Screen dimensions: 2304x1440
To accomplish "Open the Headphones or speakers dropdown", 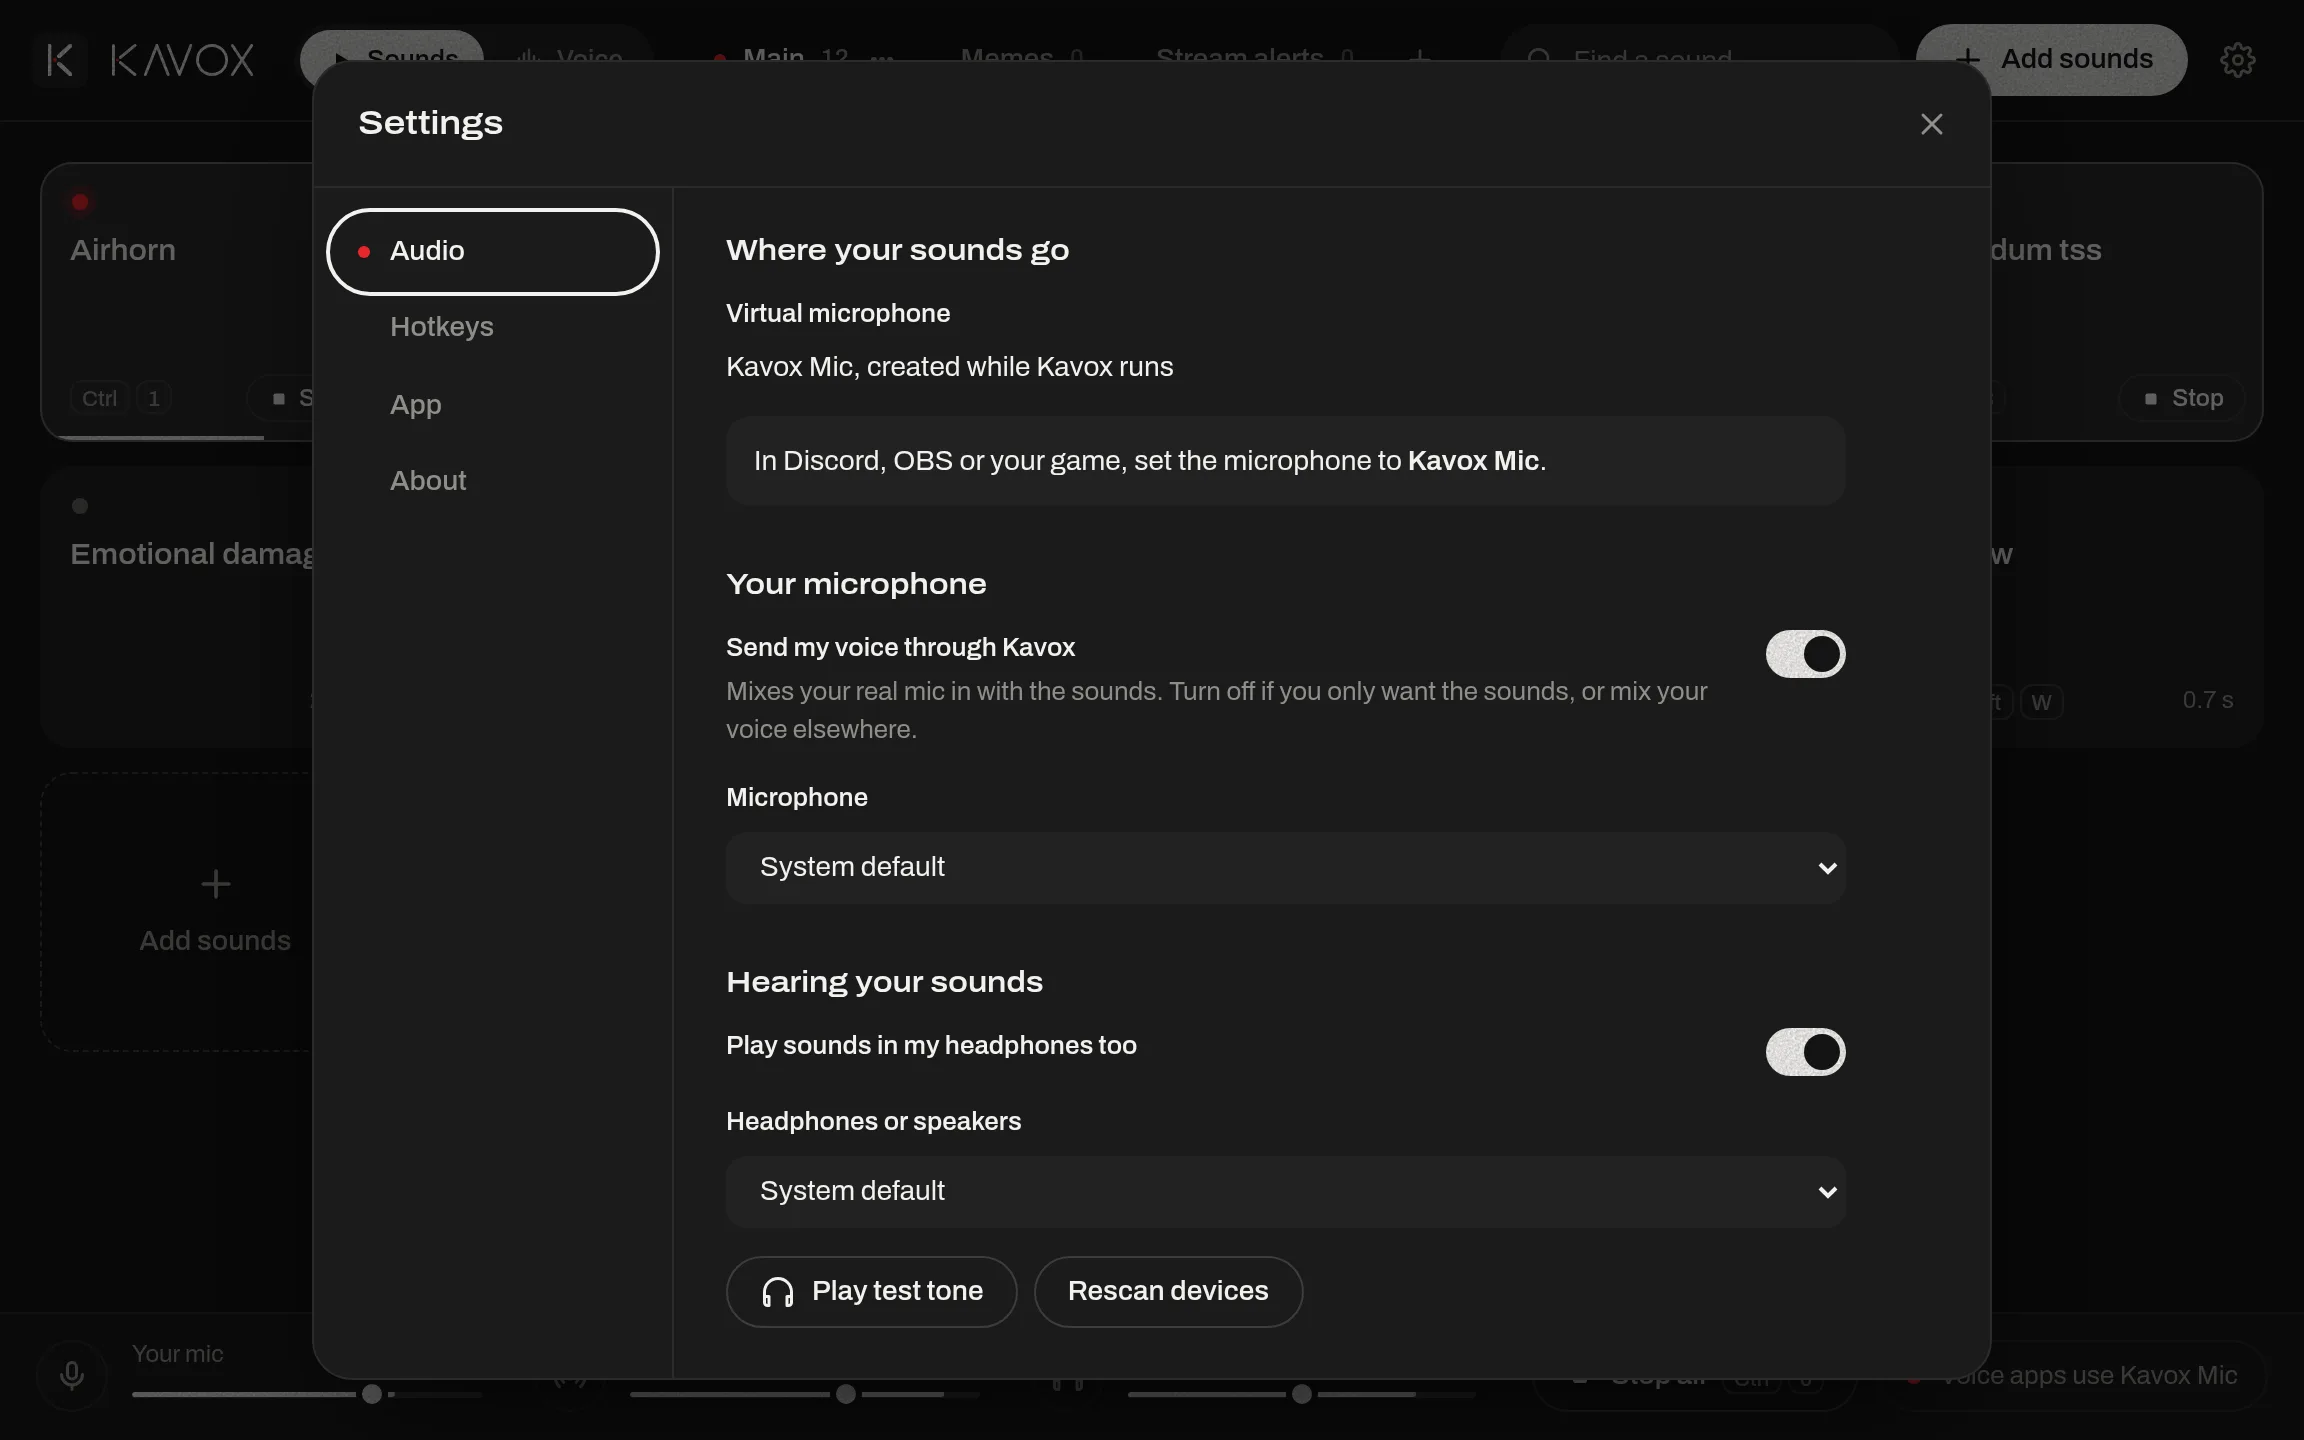I will (1285, 1192).
